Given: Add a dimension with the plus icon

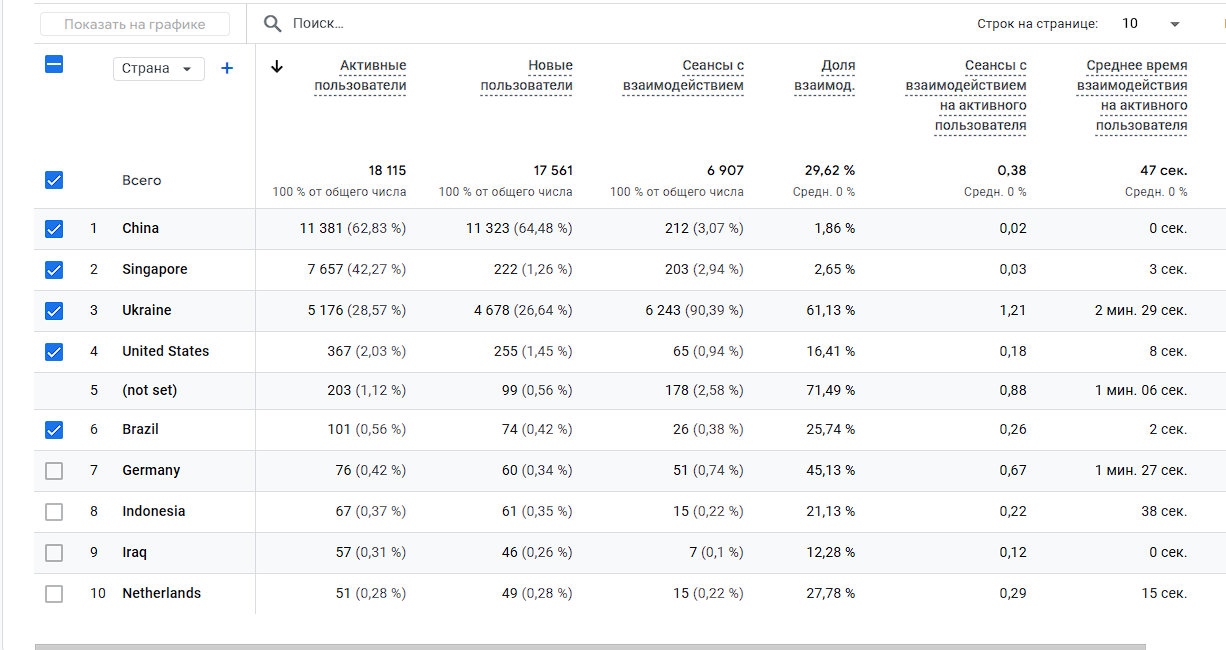Looking at the screenshot, I should pos(227,69).
